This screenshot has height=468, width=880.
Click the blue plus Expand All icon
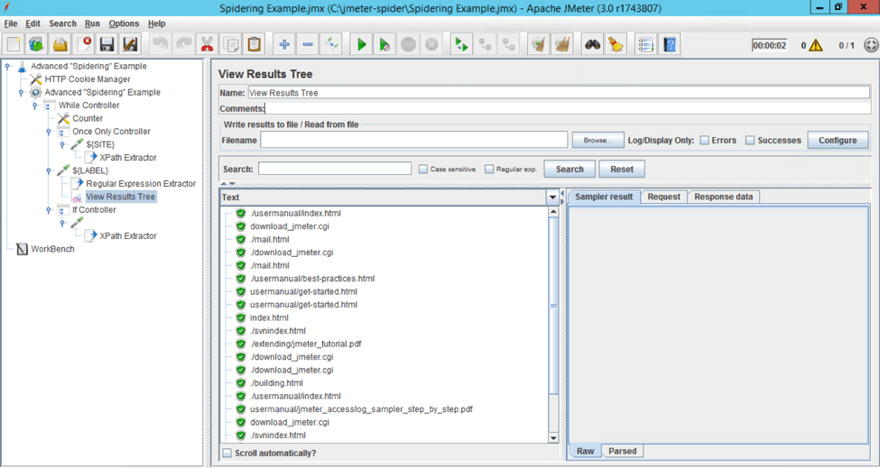(x=284, y=44)
